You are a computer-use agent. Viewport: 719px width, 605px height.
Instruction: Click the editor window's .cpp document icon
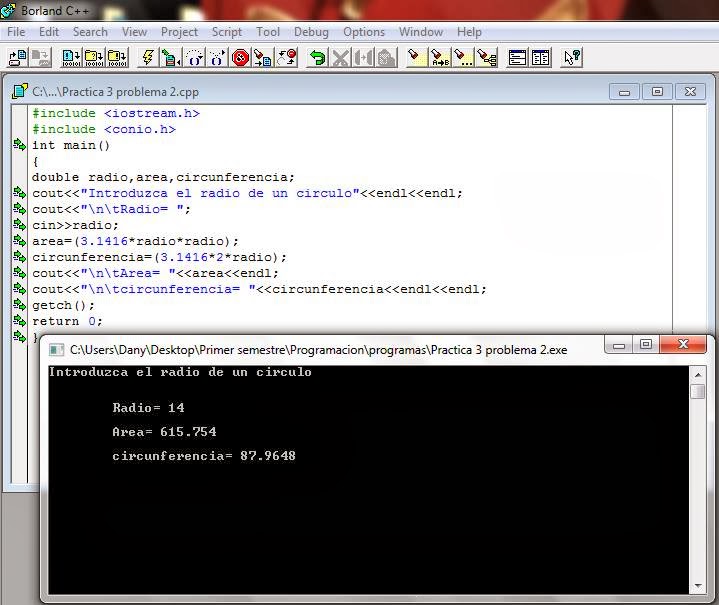point(20,91)
